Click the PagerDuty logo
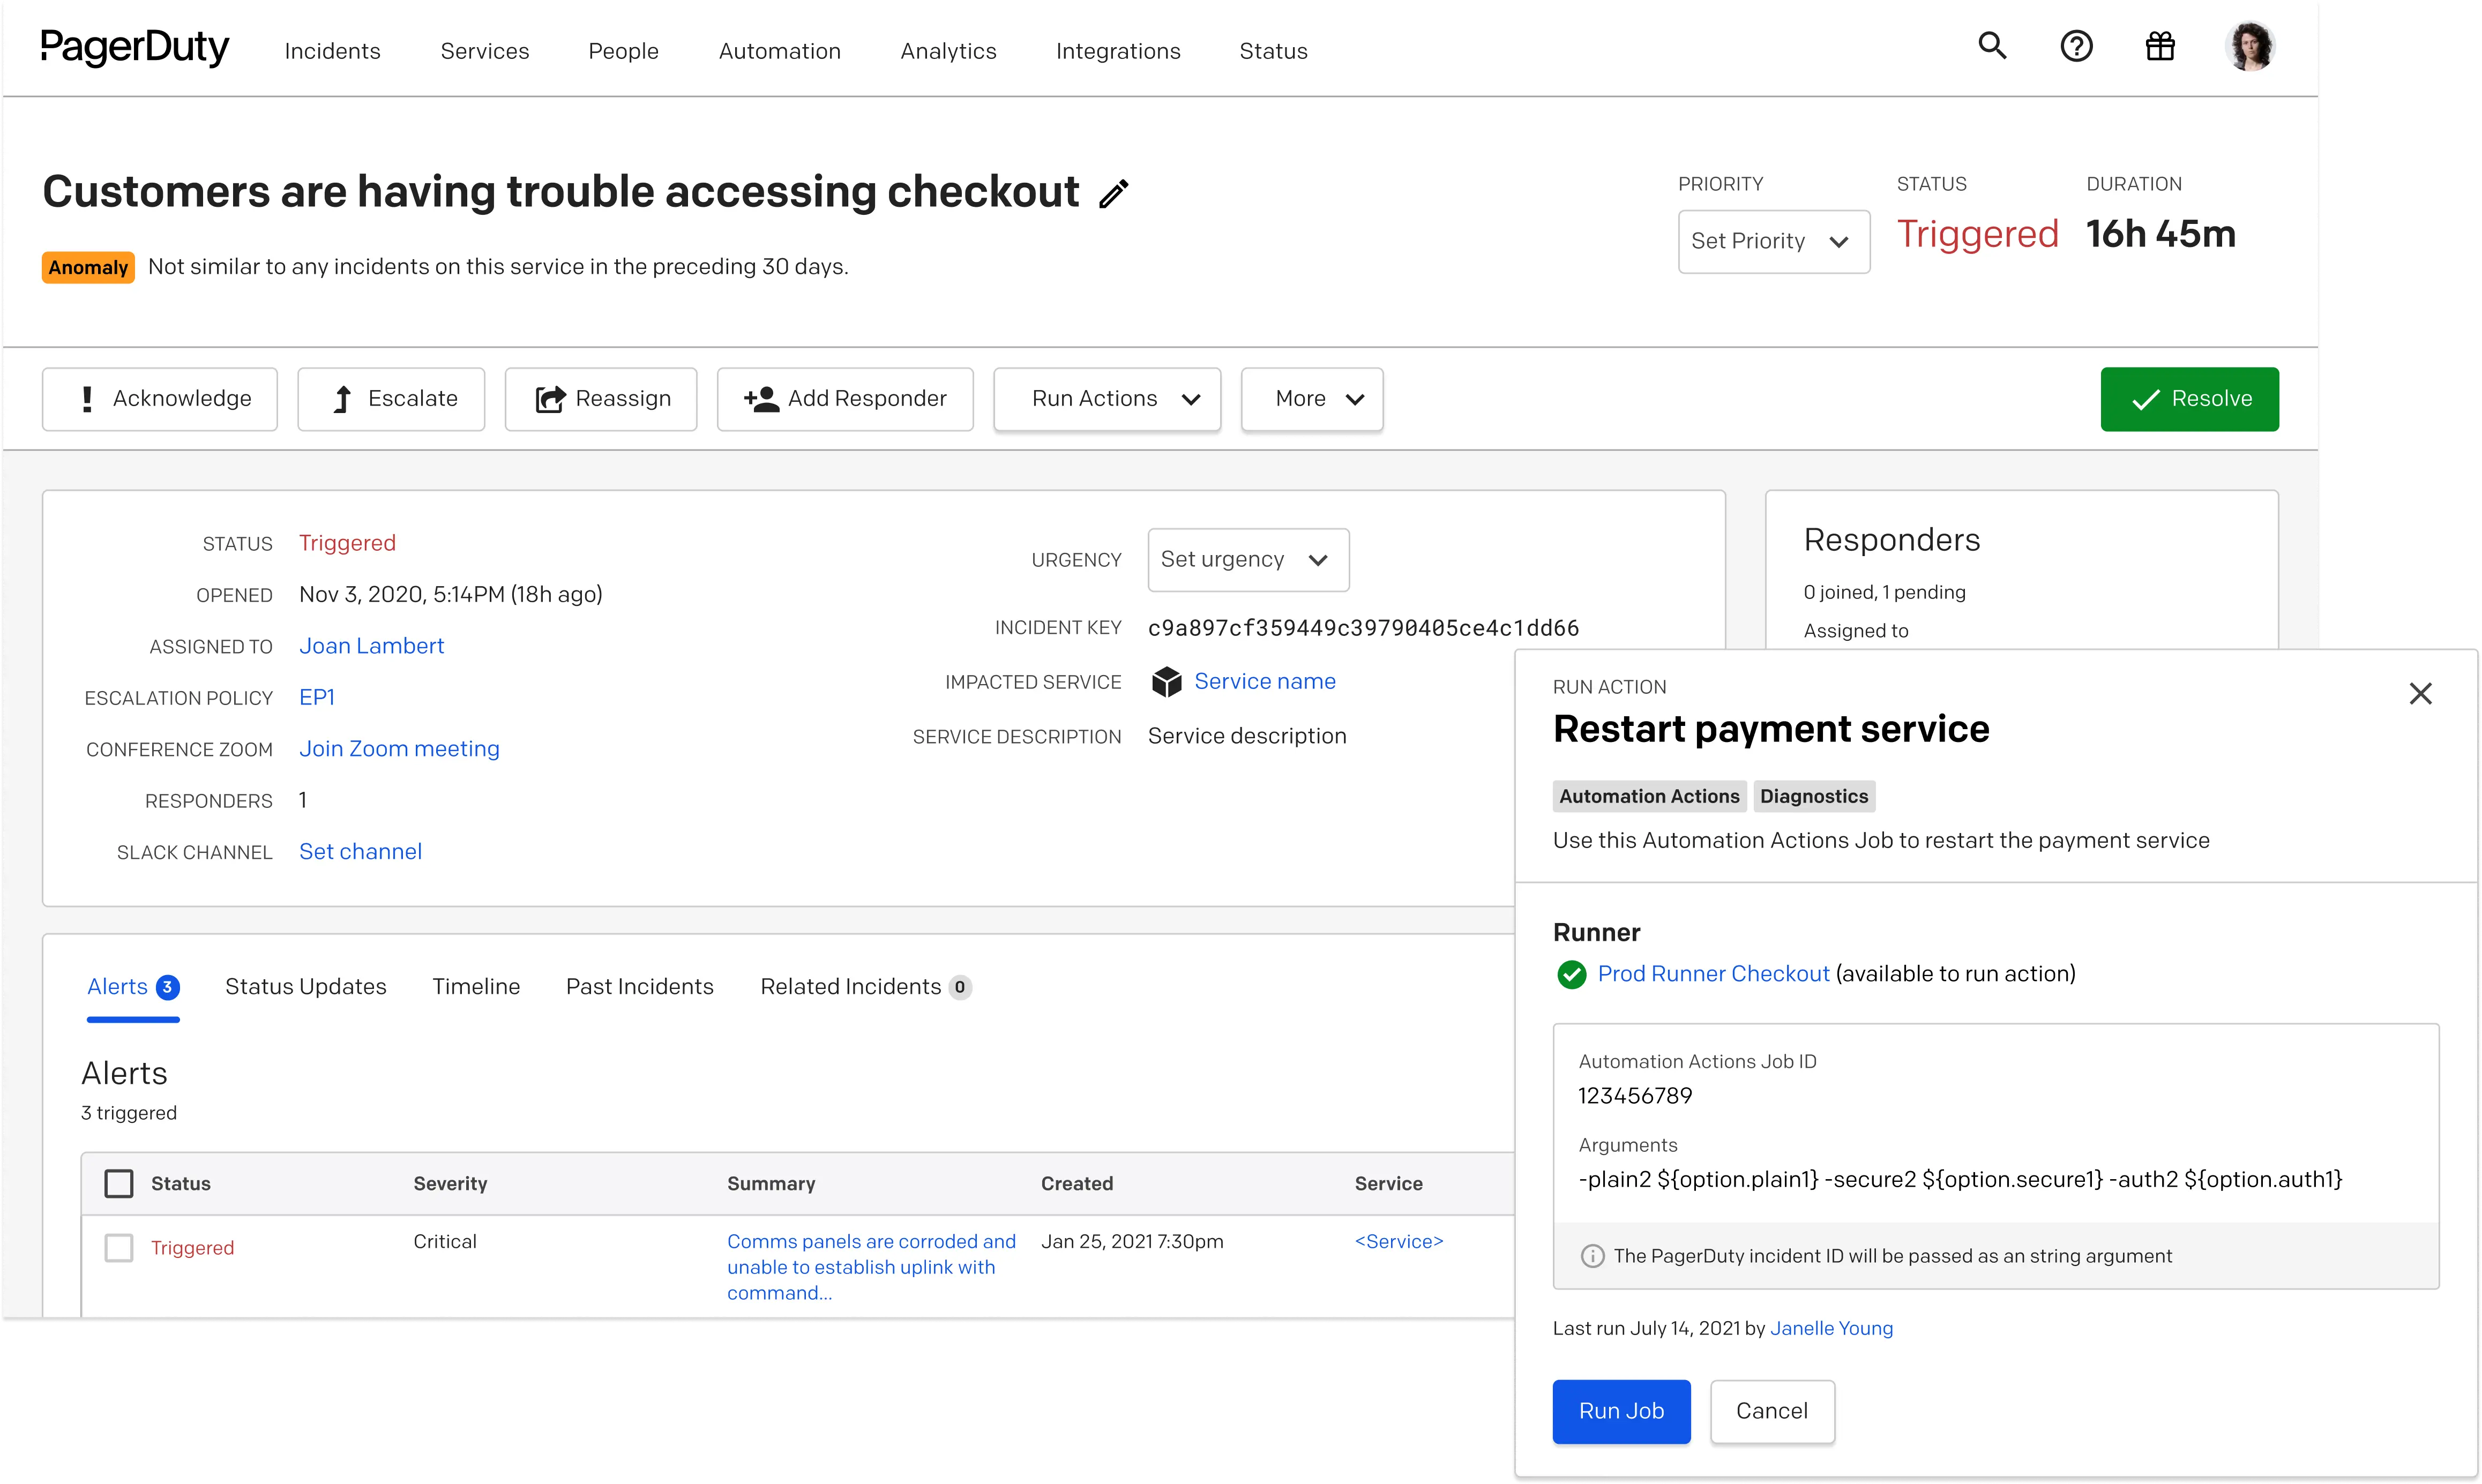The image size is (2482, 1484). 134,47
